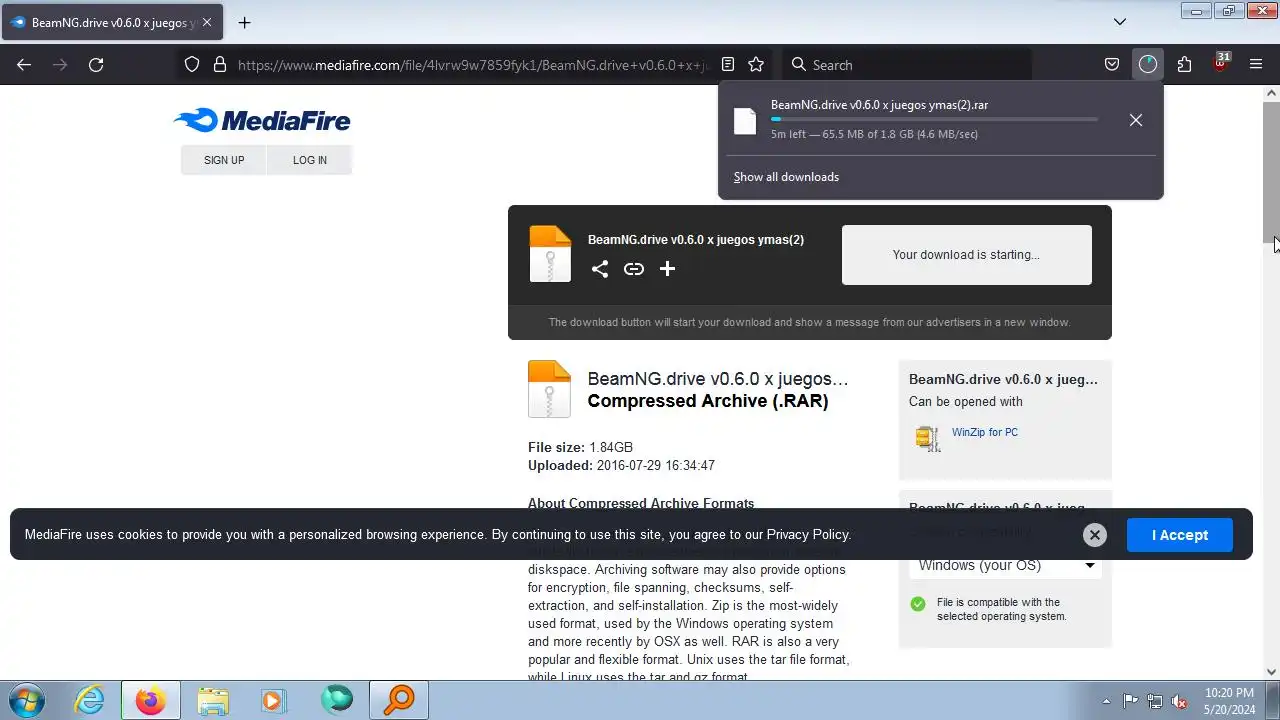Open the extensions puzzle icon

[x=1184, y=64]
